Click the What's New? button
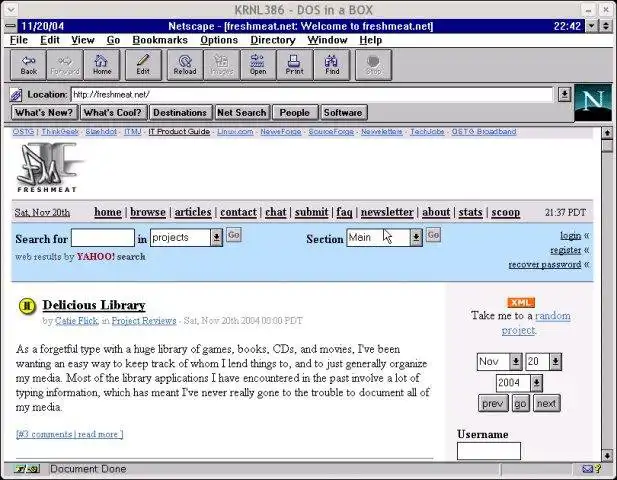617x480 pixels. (x=44, y=113)
